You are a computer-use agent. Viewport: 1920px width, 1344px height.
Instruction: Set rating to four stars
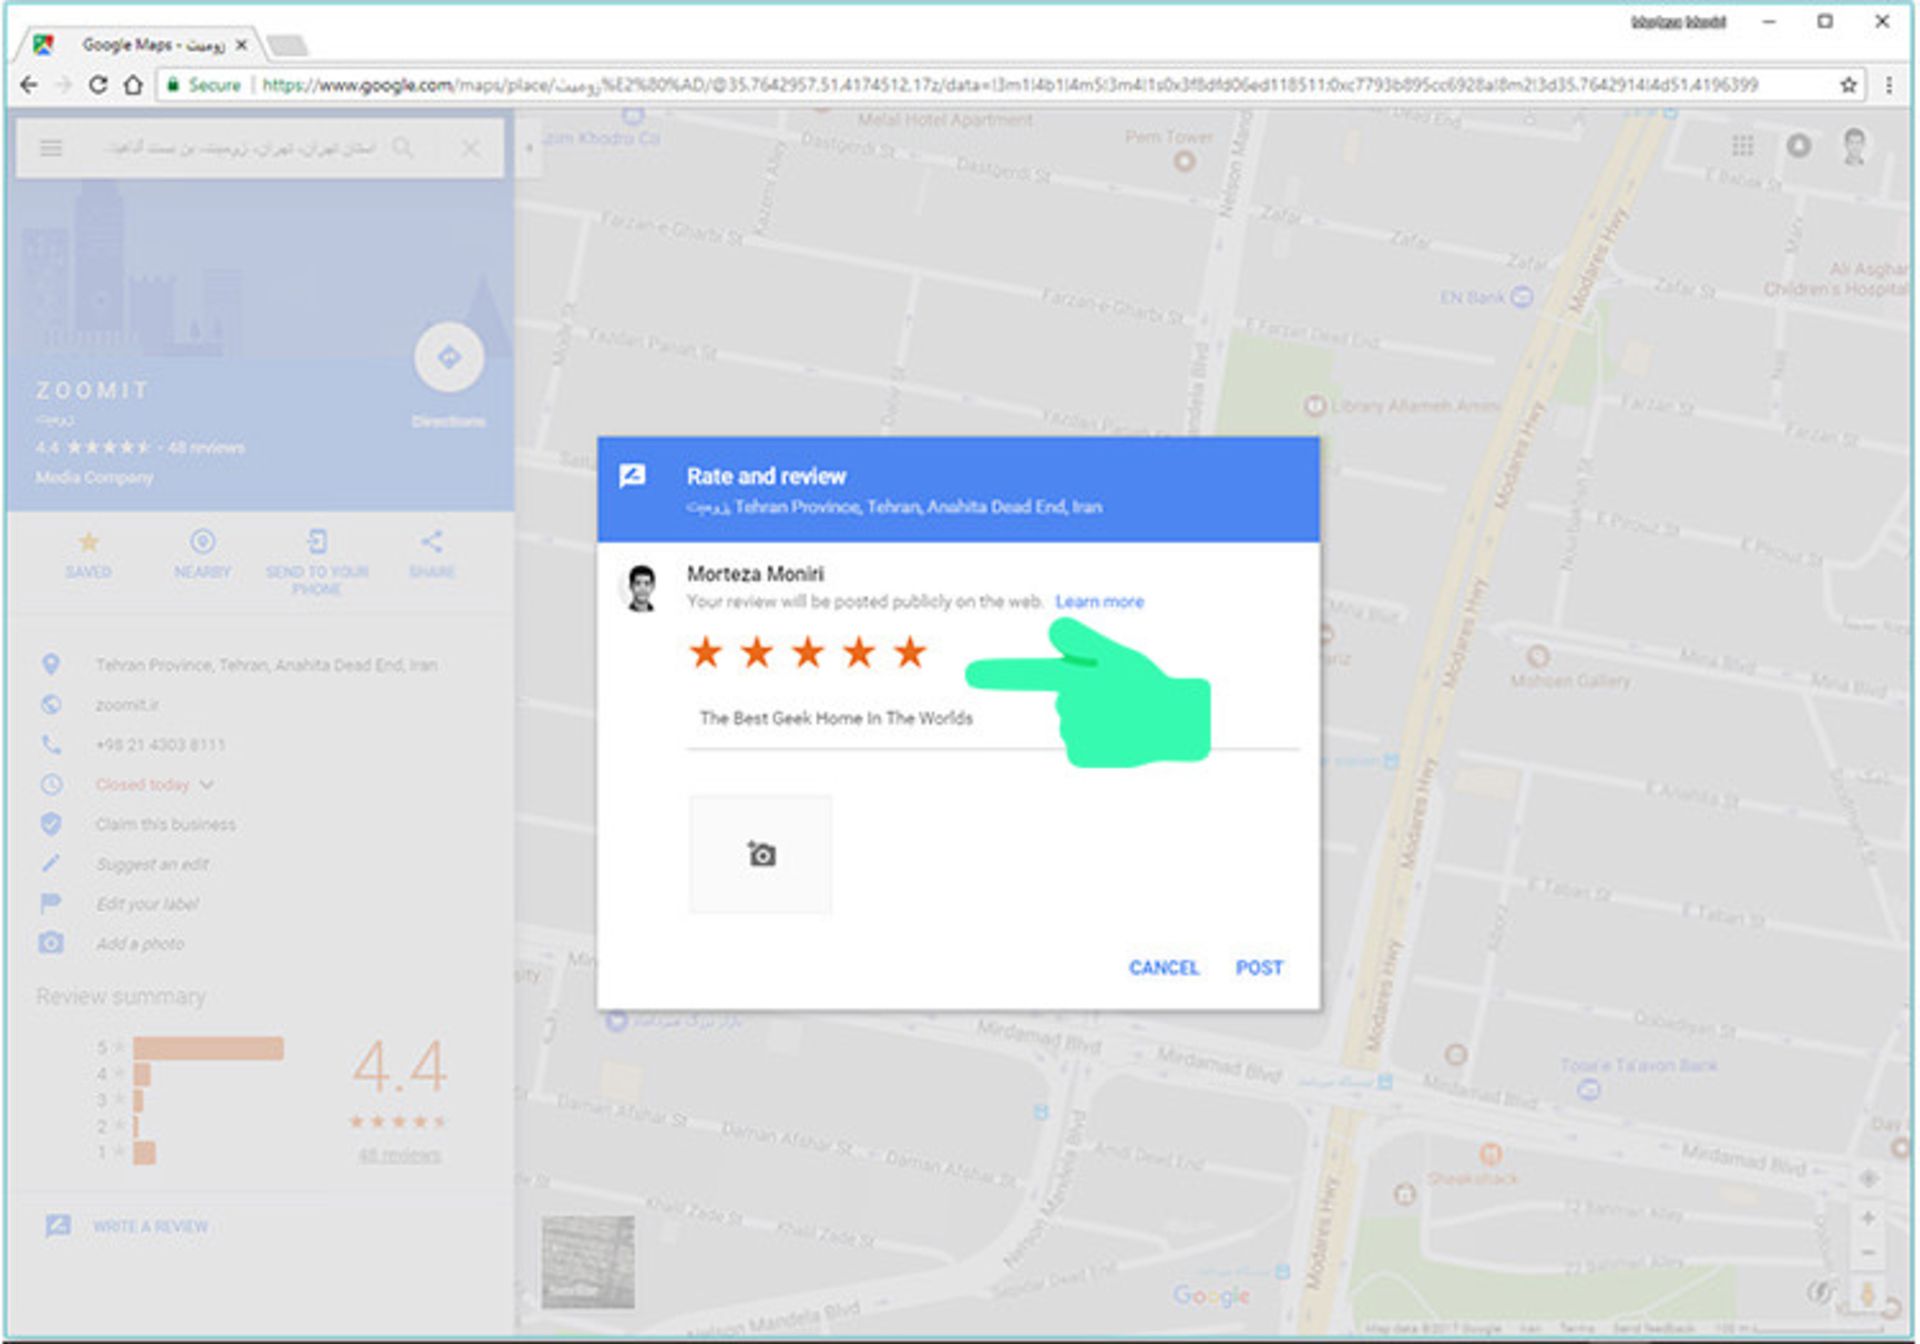[859, 653]
